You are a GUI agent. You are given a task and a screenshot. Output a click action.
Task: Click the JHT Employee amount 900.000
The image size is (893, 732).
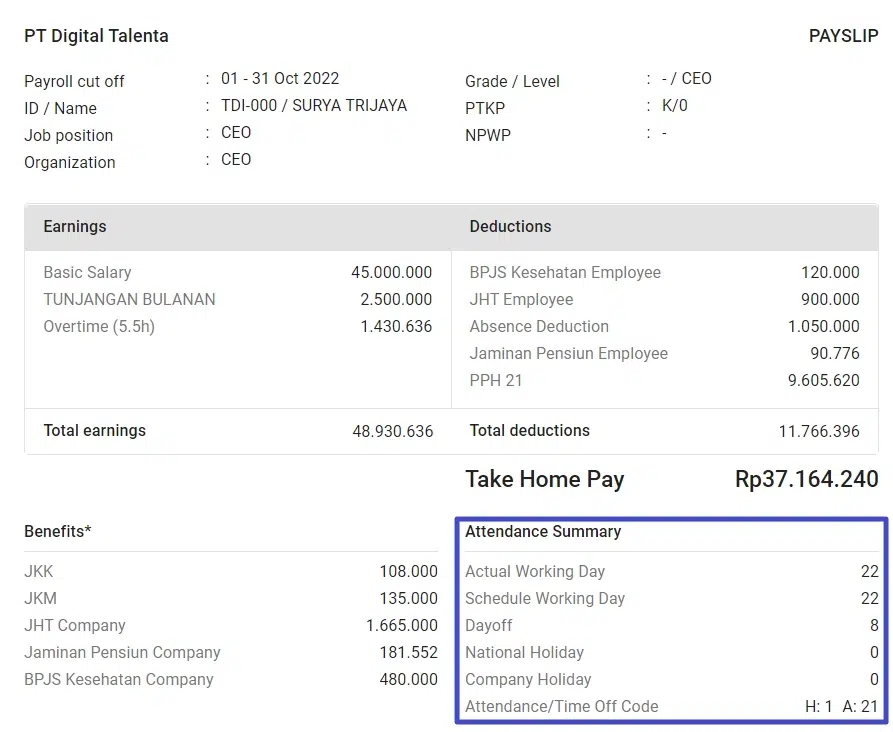click(830, 299)
